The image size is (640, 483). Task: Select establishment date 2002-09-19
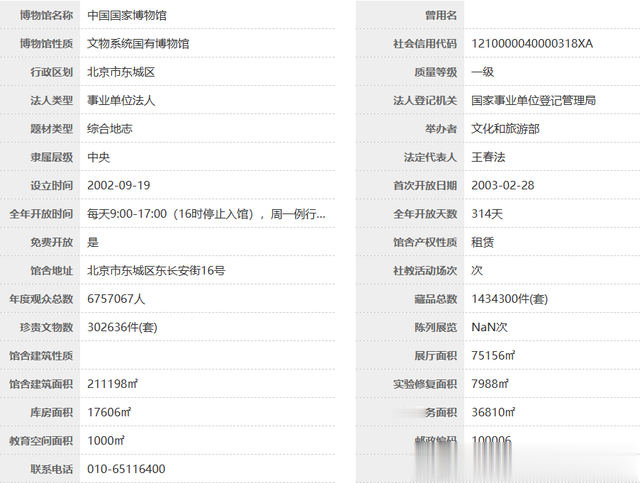(x=119, y=185)
